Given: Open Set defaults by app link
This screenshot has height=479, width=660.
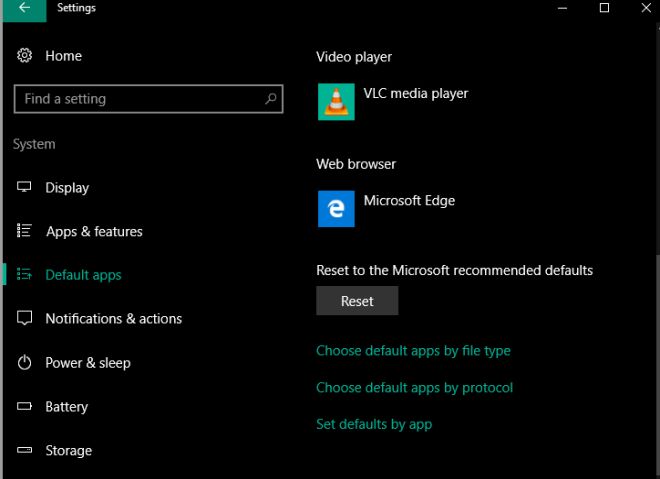Looking at the screenshot, I should pyautogui.click(x=374, y=424).
